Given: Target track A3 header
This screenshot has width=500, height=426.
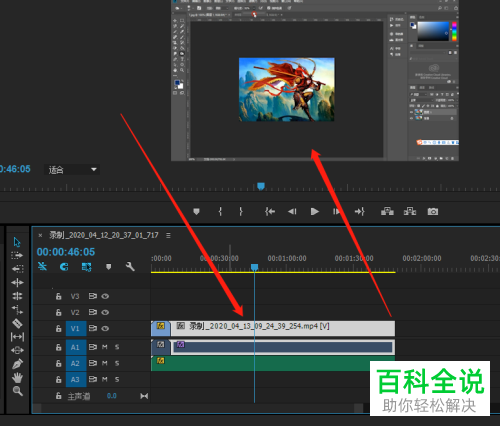Looking at the screenshot, I should tap(76, 379).
